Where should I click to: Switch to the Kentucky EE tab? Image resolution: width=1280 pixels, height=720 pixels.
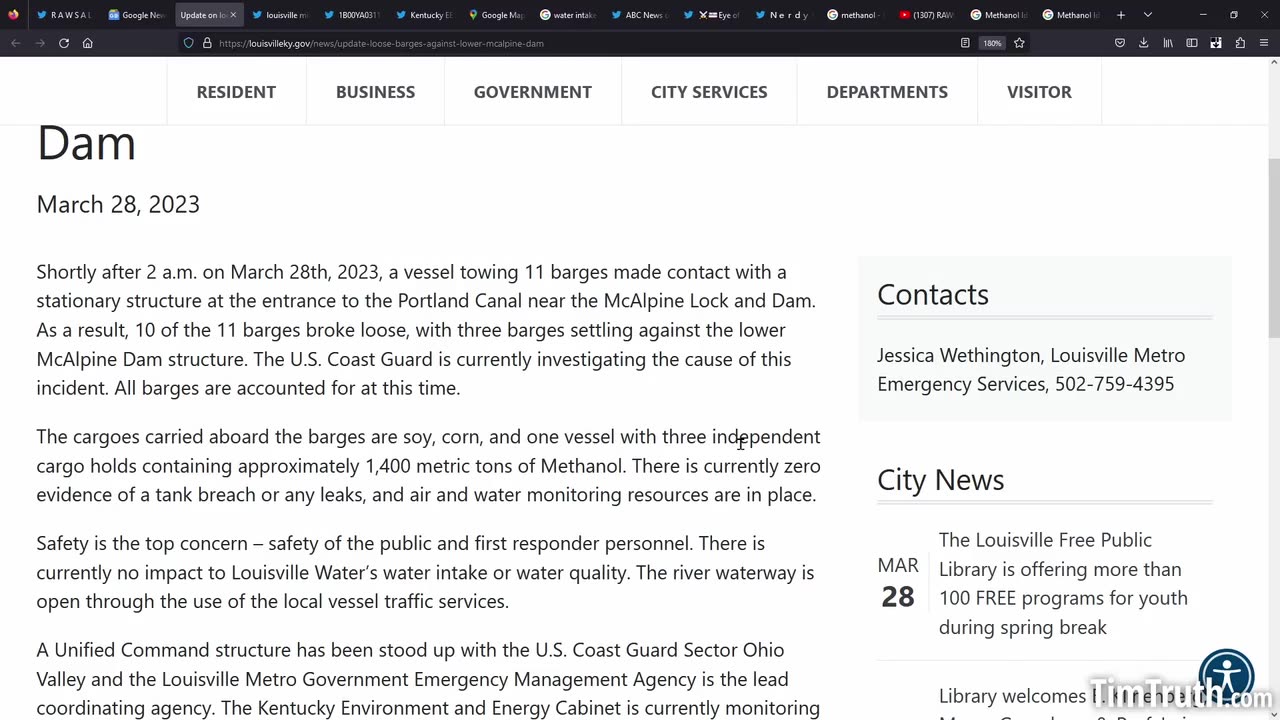click(x=424, y=15)
